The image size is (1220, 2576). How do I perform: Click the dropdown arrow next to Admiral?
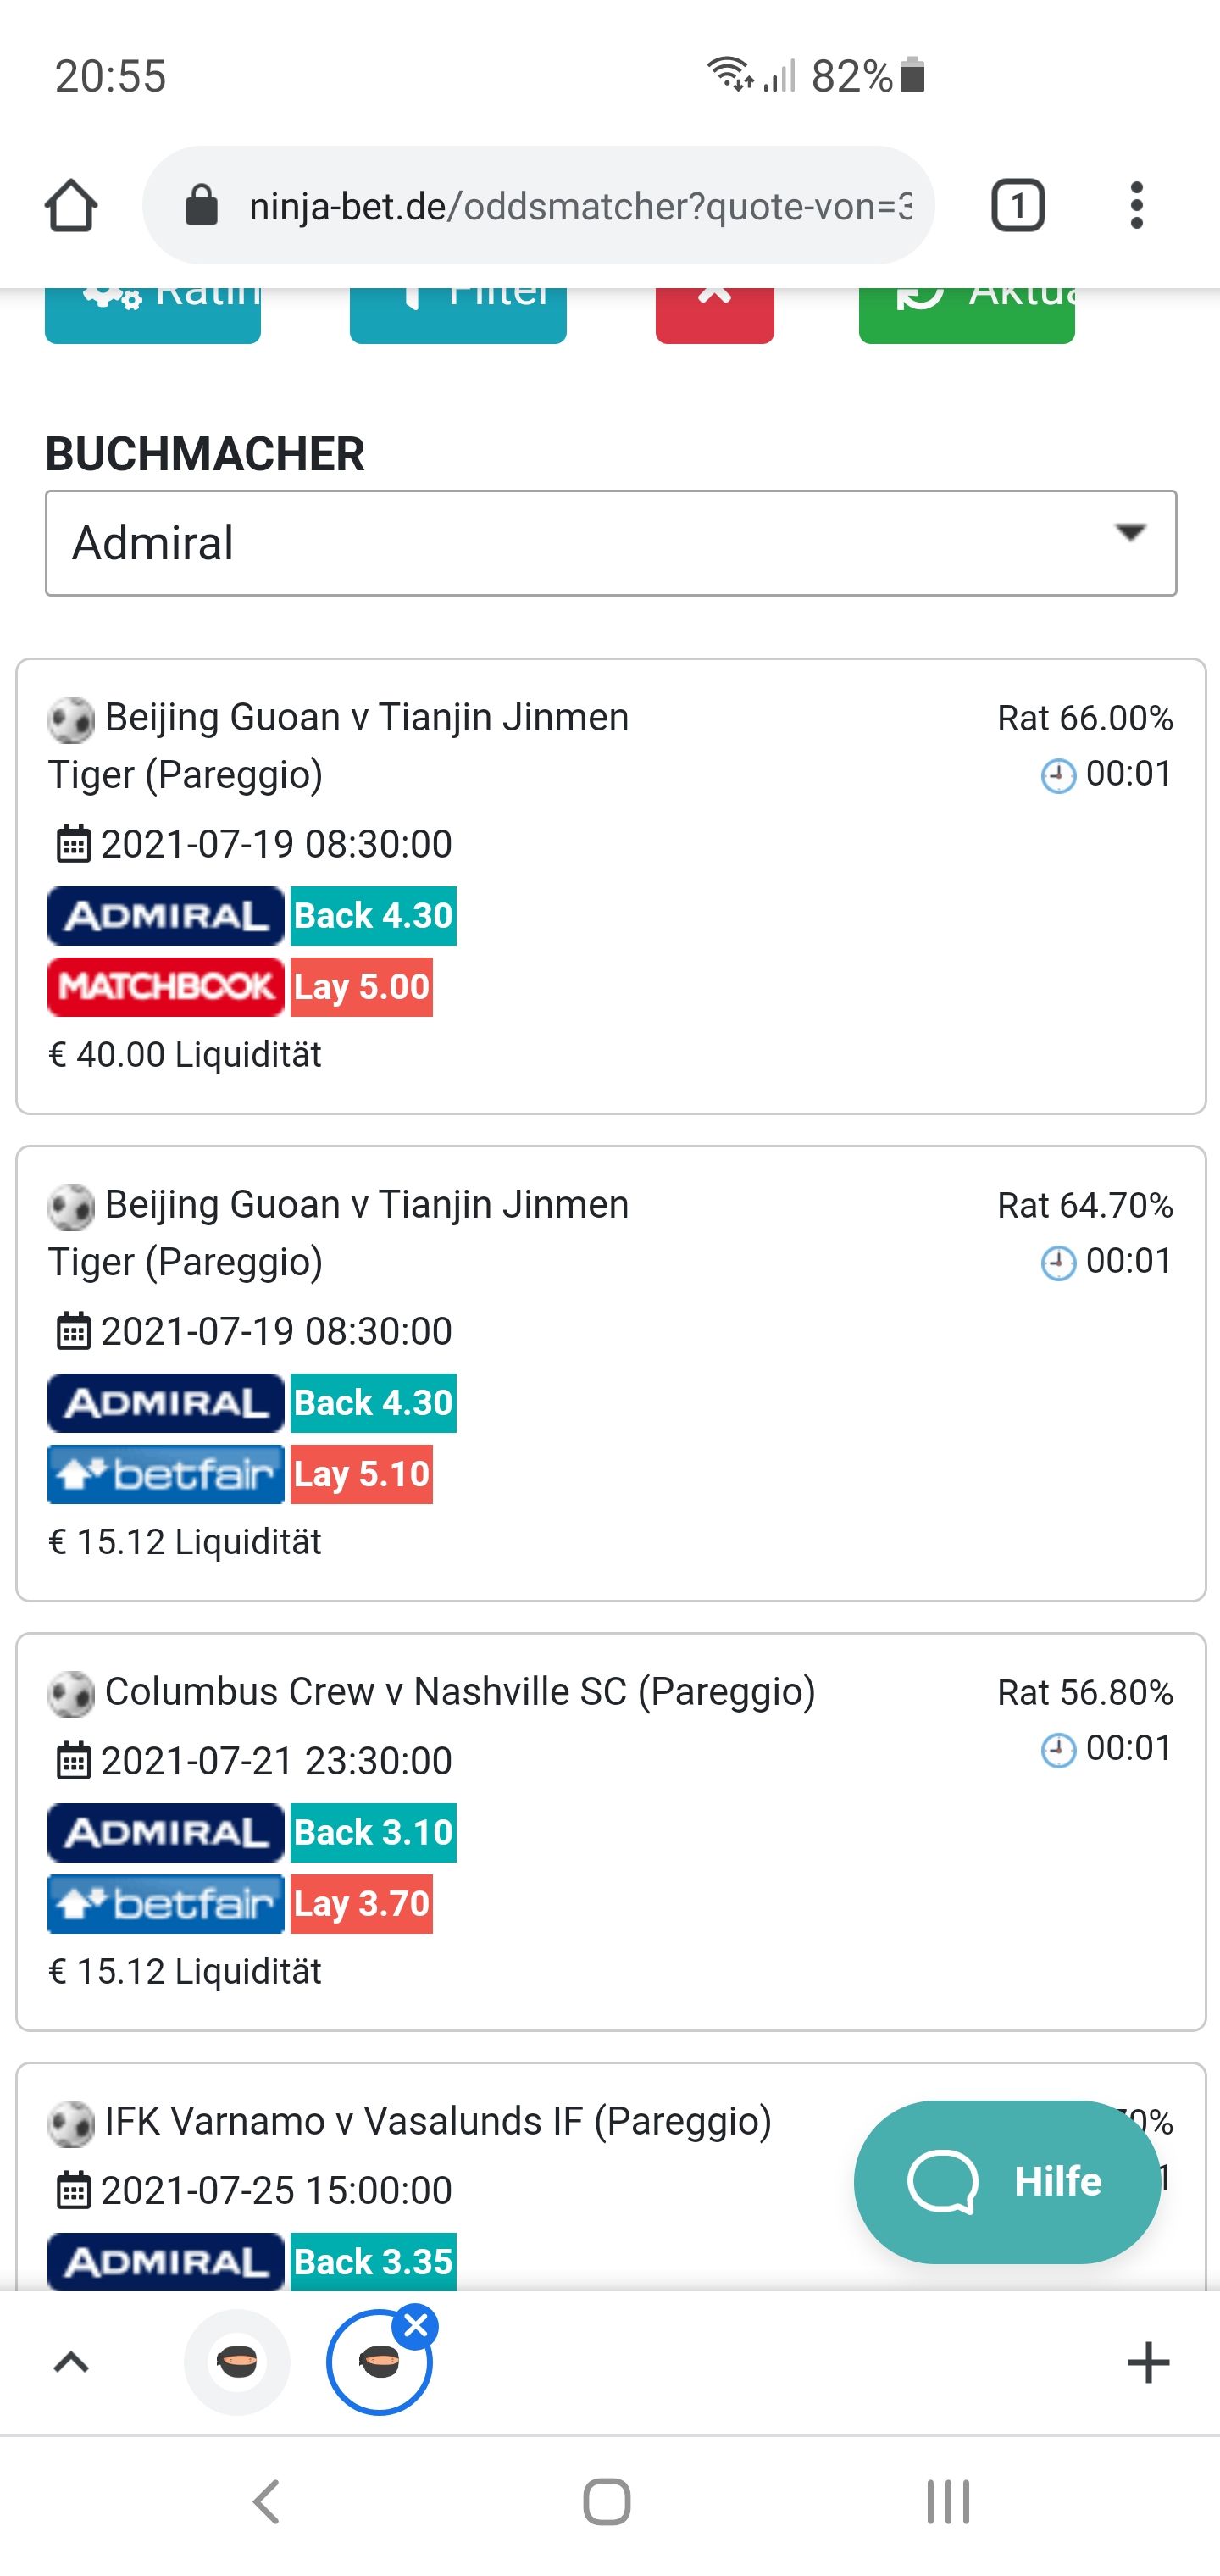tap(1130, 533)
